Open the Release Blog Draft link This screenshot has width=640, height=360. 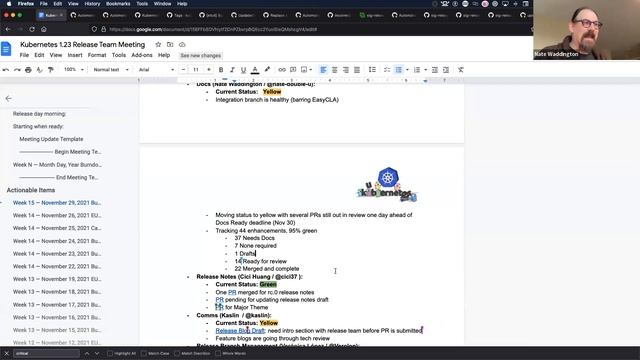(x=240, y=331)
